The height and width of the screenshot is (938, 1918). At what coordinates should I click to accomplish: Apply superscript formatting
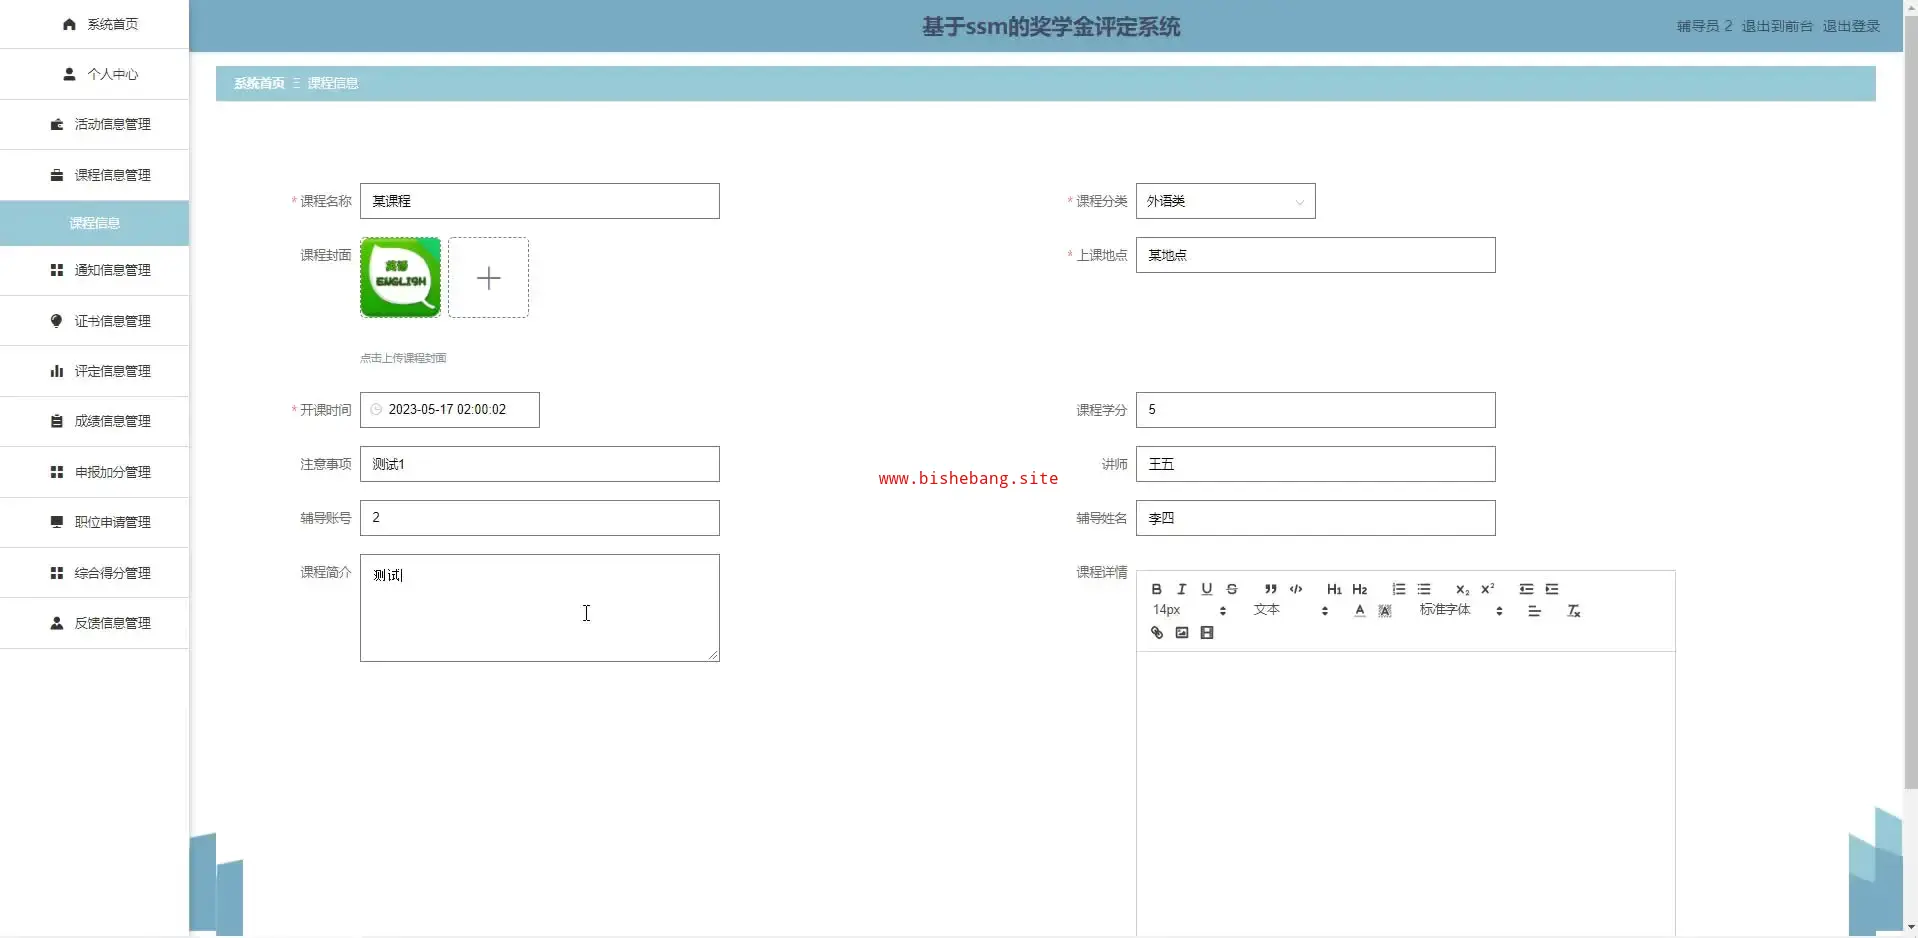[x=1488, y=589]
